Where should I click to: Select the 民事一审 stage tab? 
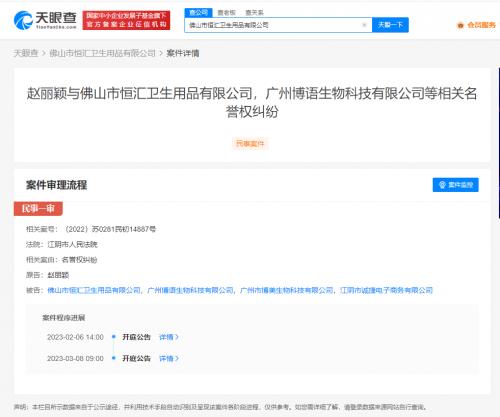click(x=38, y=209)
